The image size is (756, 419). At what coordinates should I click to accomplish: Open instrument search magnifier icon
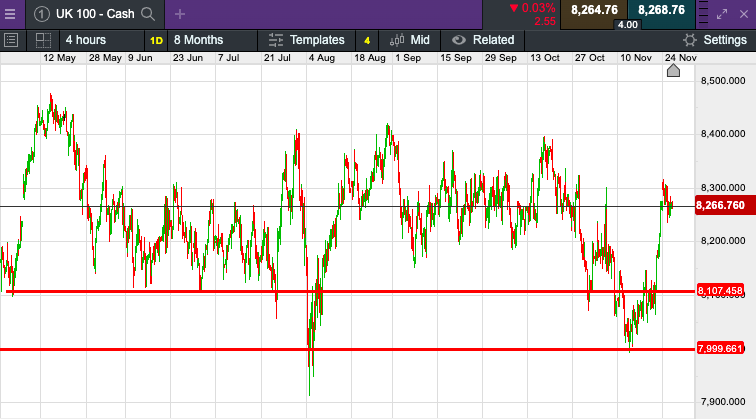[148, 14]
